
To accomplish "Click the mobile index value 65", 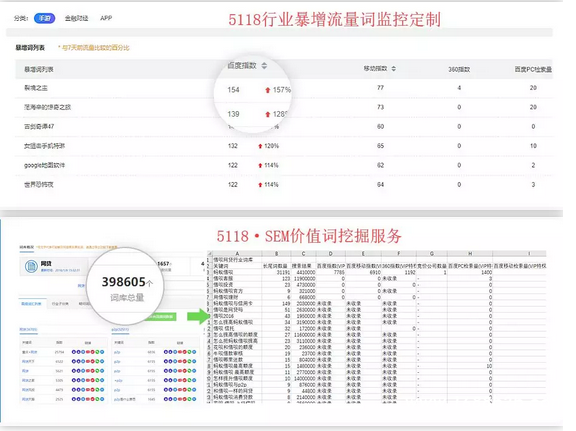I will (380, 146).
